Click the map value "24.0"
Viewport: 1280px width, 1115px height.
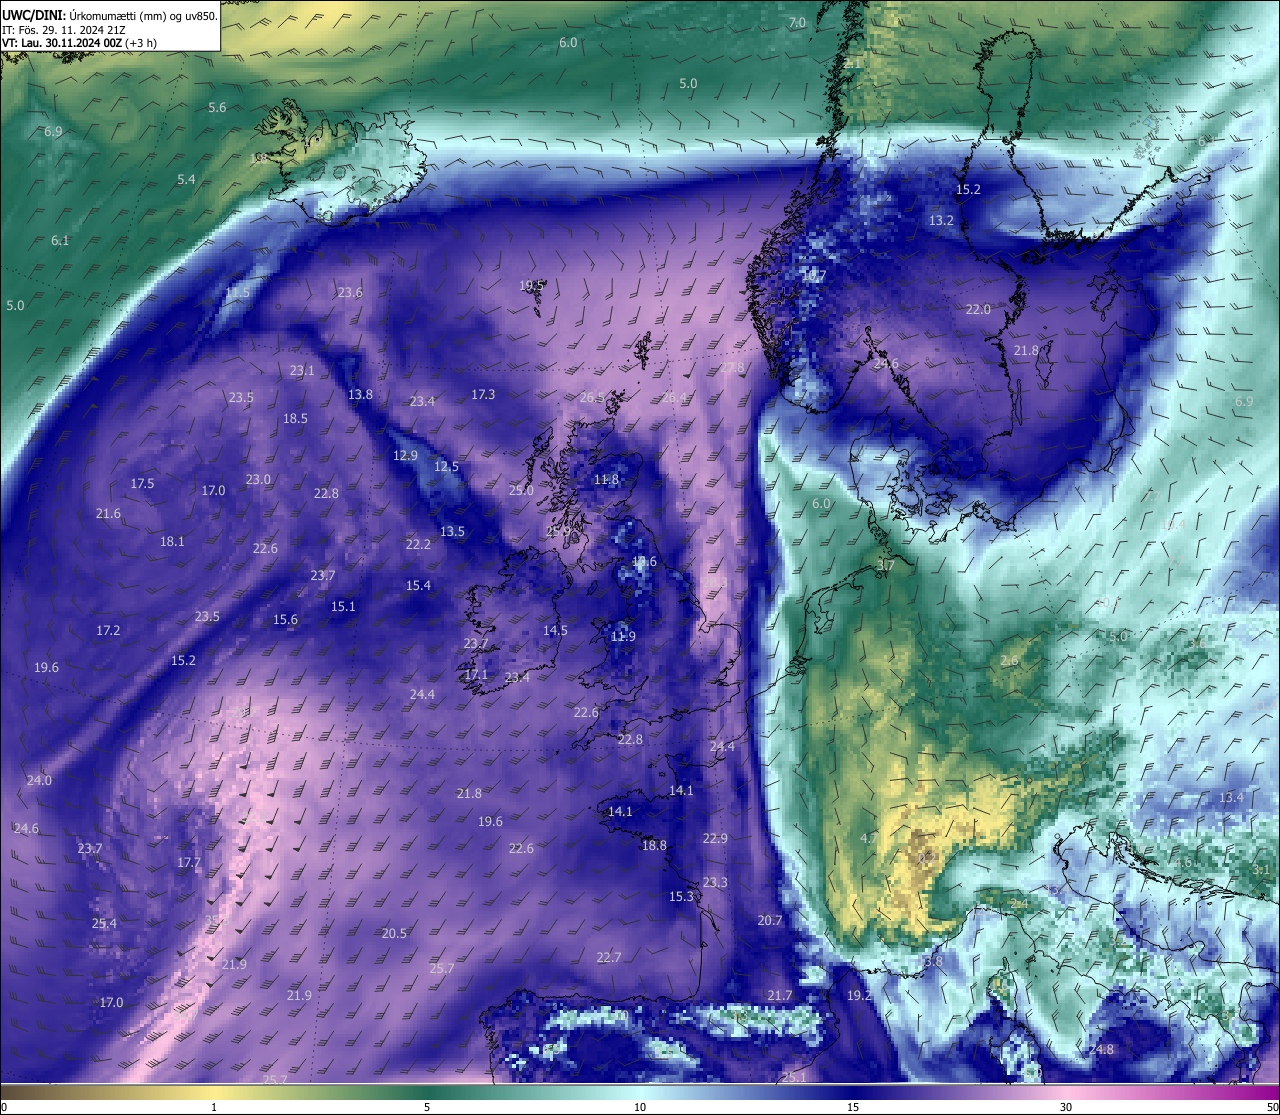[x=39, y=780]
